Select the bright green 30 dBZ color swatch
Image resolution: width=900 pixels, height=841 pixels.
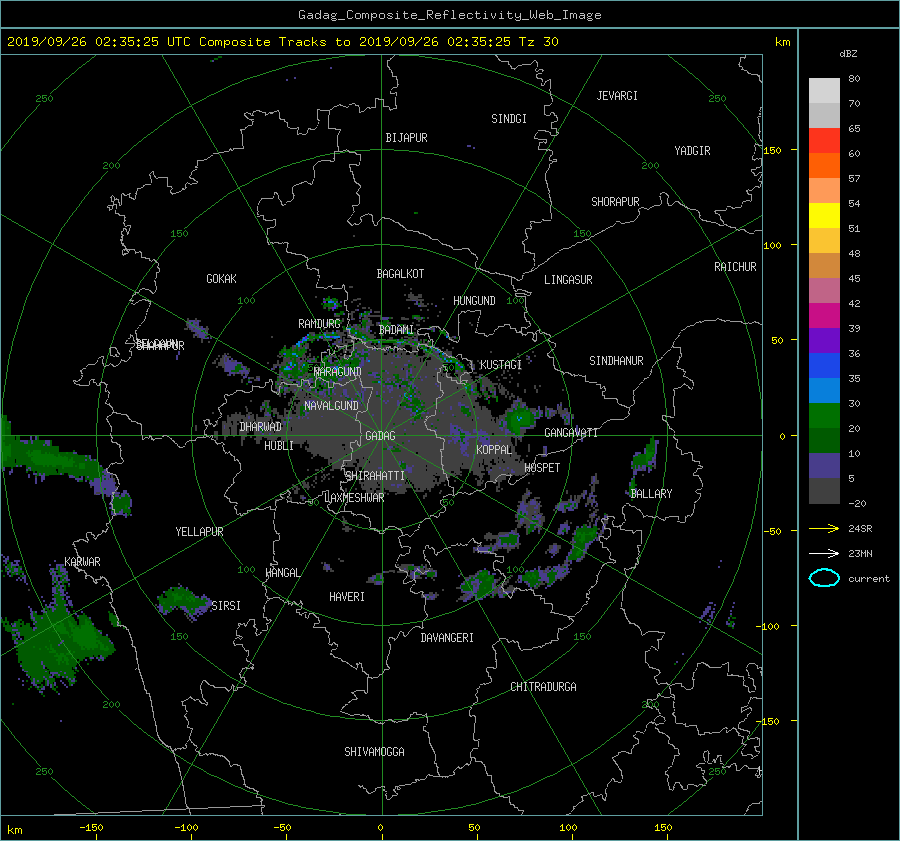click(x=824, y=415)
